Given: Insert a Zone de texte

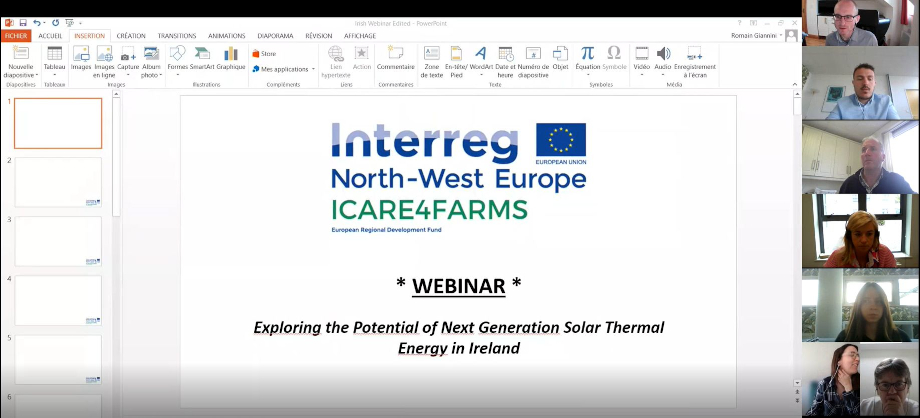Looking at the screenshot, I should tap(431, 62).
